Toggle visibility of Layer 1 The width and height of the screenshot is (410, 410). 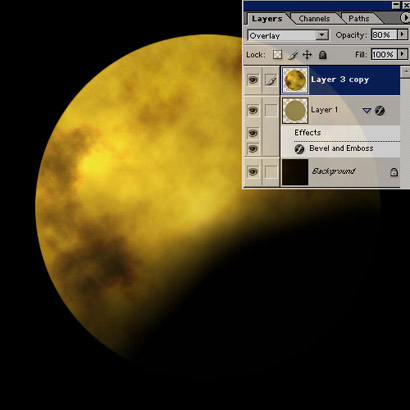coord(253,110)
